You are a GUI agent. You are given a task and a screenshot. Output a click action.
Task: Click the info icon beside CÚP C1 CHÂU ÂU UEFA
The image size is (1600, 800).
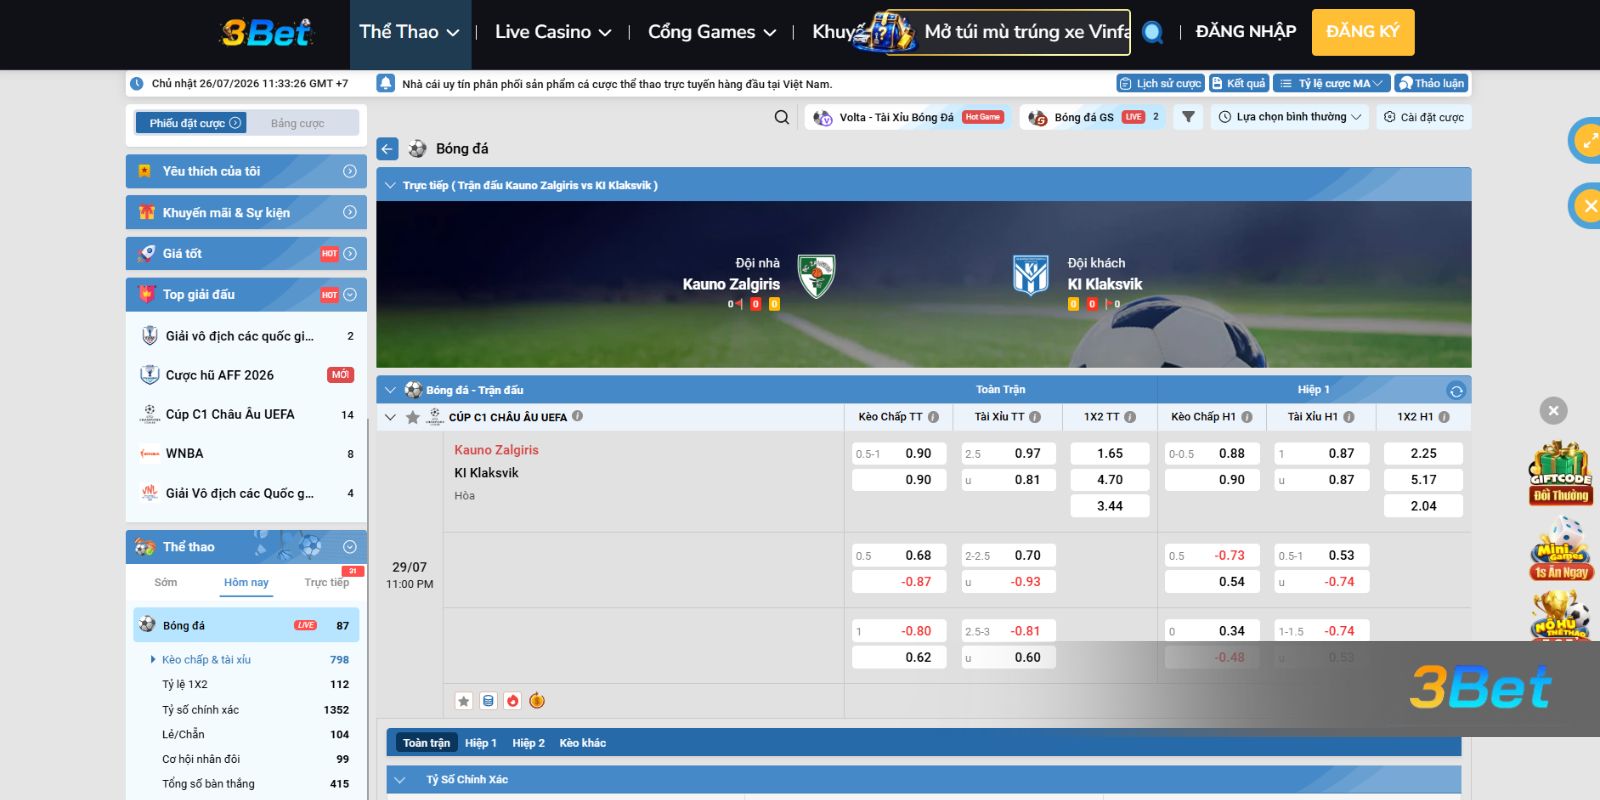point(577,416)
